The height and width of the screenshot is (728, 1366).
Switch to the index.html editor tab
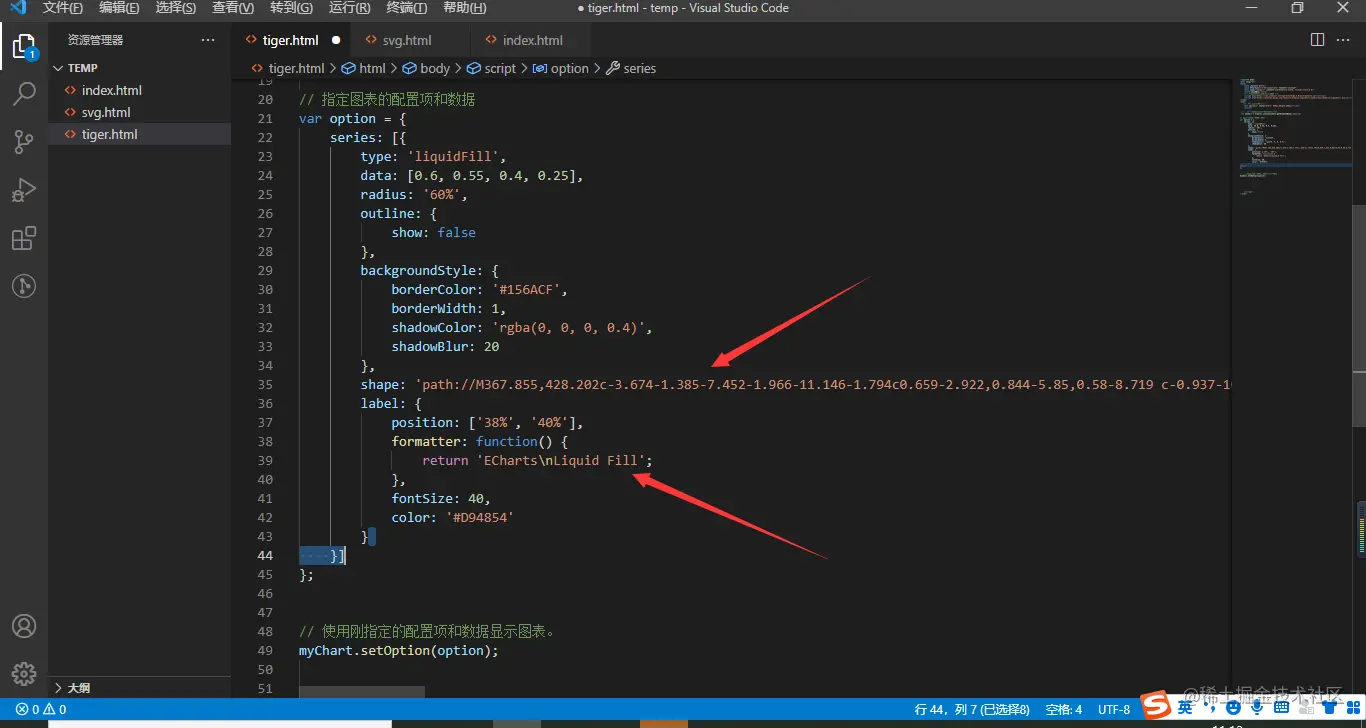click(x=532, y=40)
